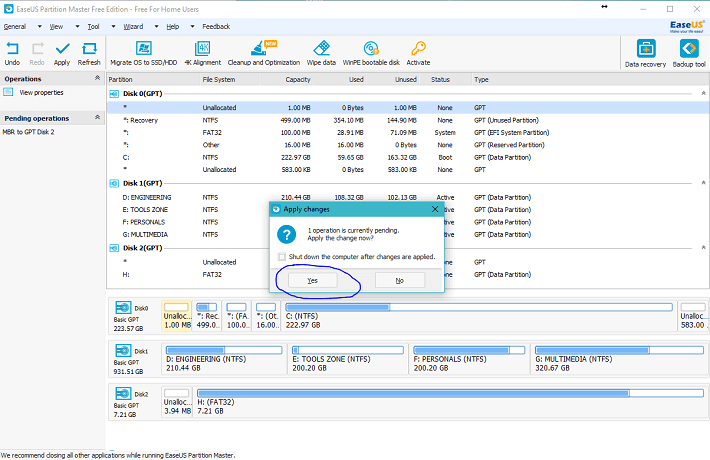
Task: Select pending operation MBR to GPT Disk 2
Action: 28,132
